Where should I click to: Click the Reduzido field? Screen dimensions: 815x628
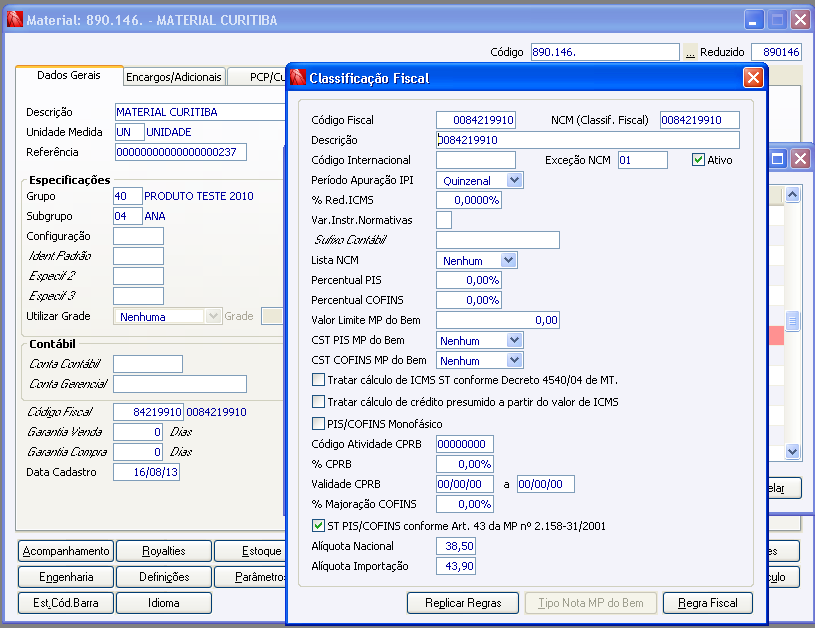777,52
